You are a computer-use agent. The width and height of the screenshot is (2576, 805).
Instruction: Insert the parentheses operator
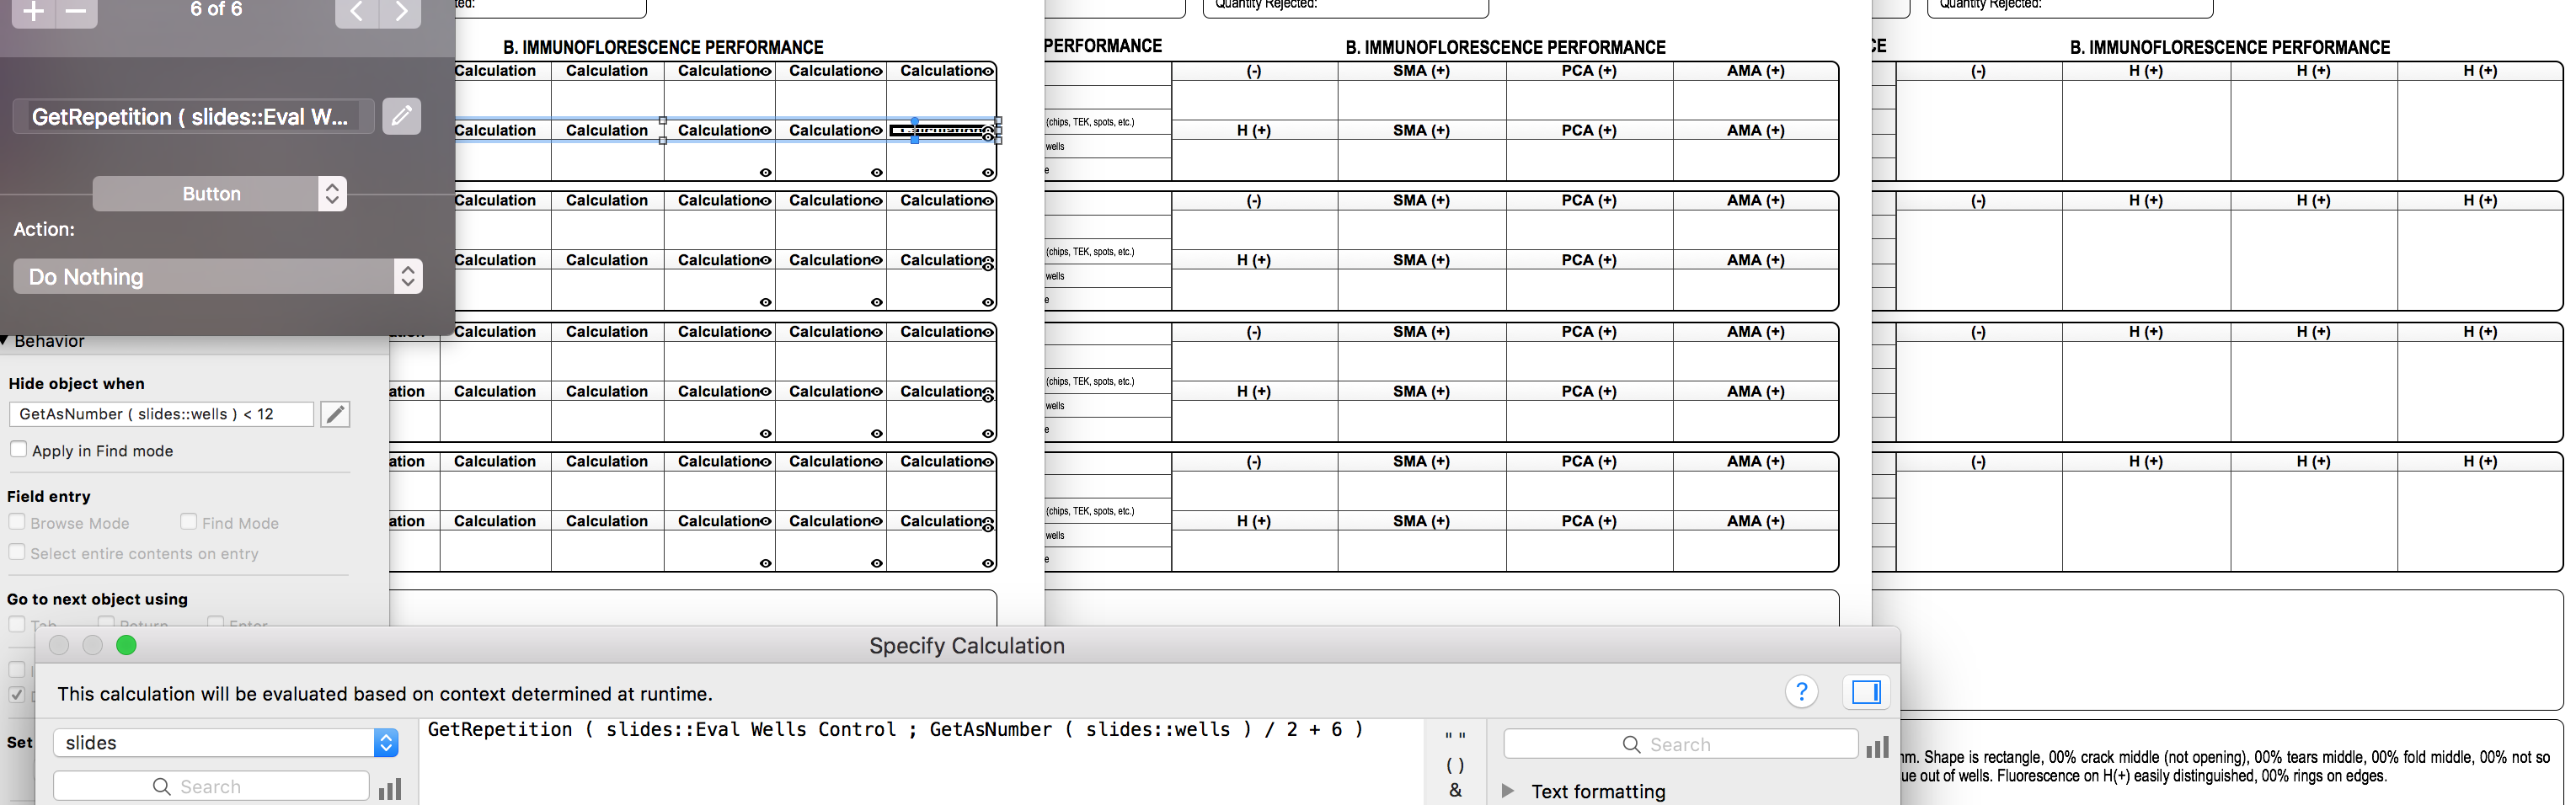(x=1455, y=765)
